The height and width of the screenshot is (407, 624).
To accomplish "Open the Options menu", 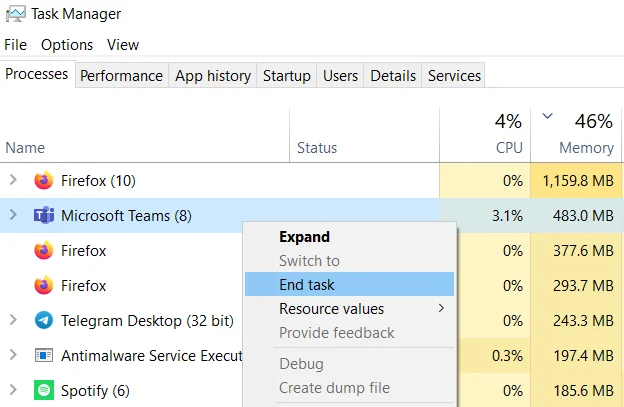I will [67, 45].
